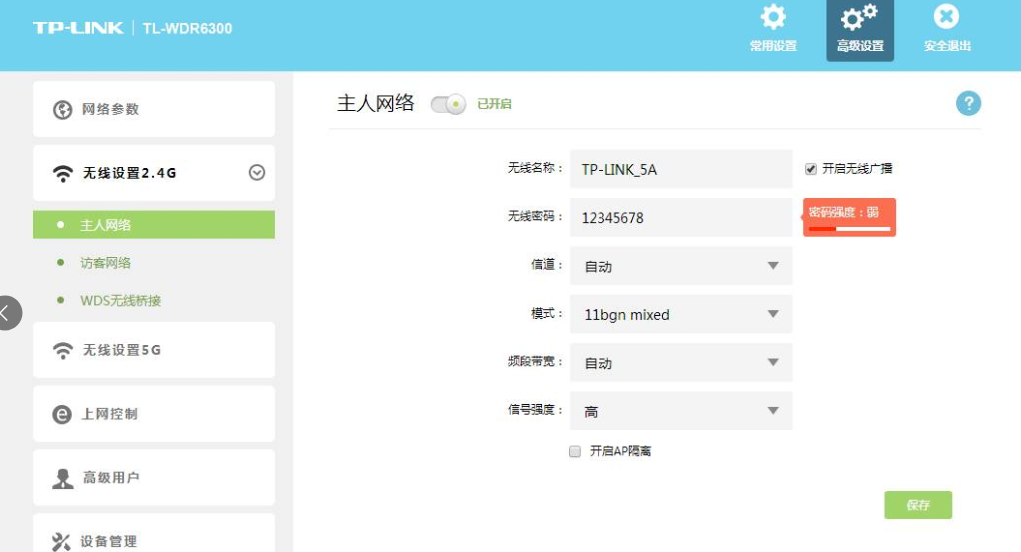Open the 模式 11bgn mixed dropdown
Image resolution: width=1021 pixels, height=552 pixels.
click(680, 314)
